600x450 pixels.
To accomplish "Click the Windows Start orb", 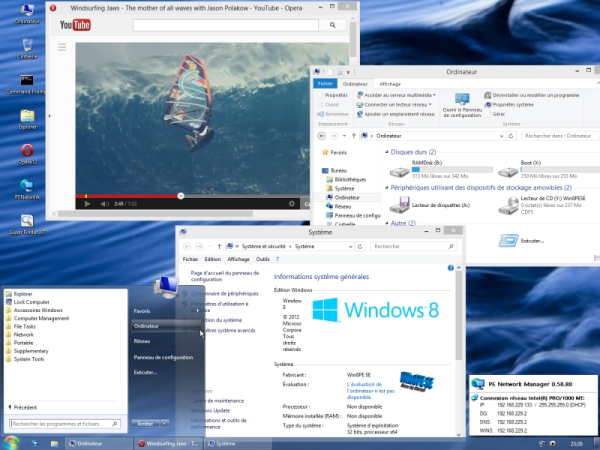I will point(11,443).
